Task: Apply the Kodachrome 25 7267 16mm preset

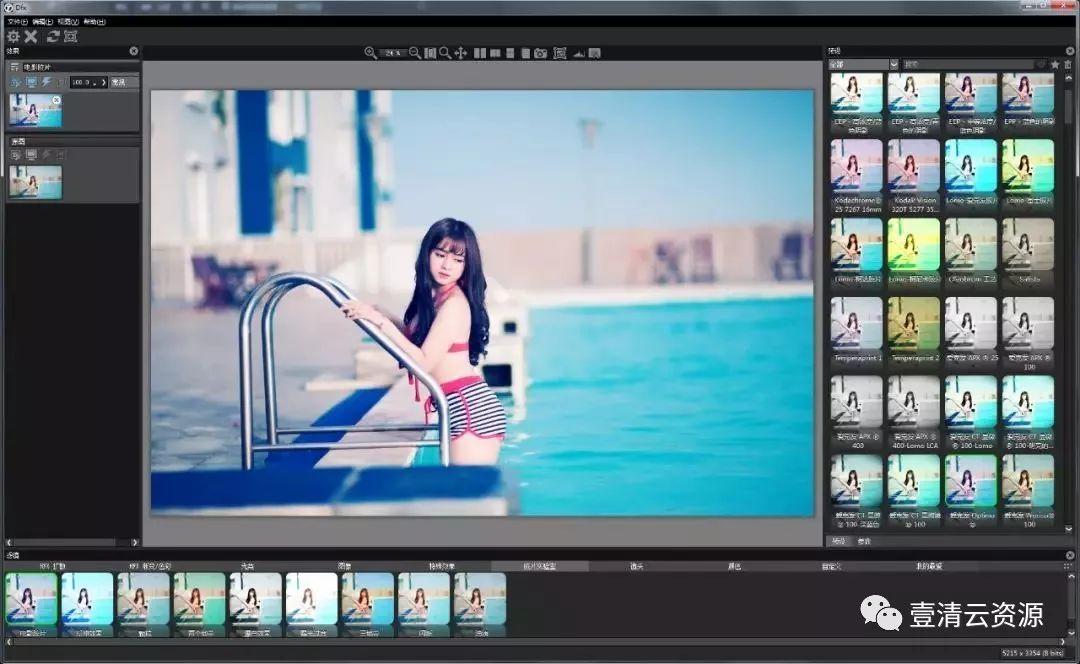Action: pyautogui.click(x=857, y=176)
